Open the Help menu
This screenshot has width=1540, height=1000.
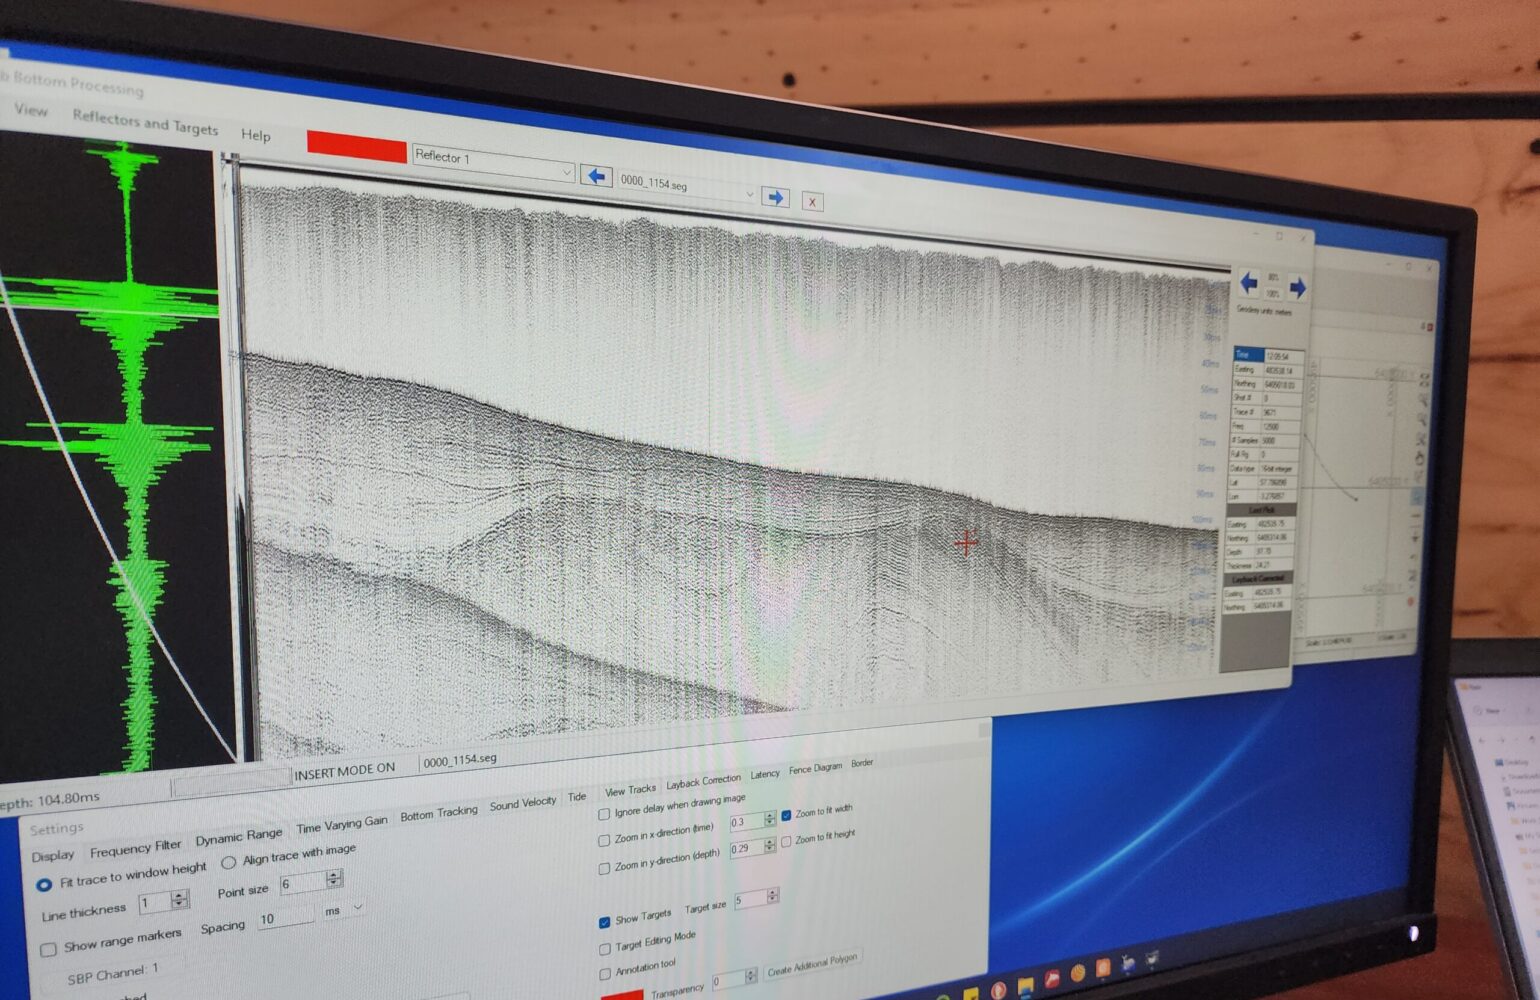pos(256,135)
